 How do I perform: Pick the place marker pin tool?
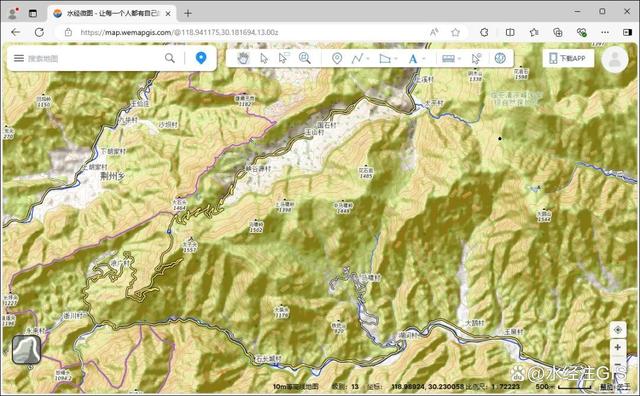(x=337, y=58)
